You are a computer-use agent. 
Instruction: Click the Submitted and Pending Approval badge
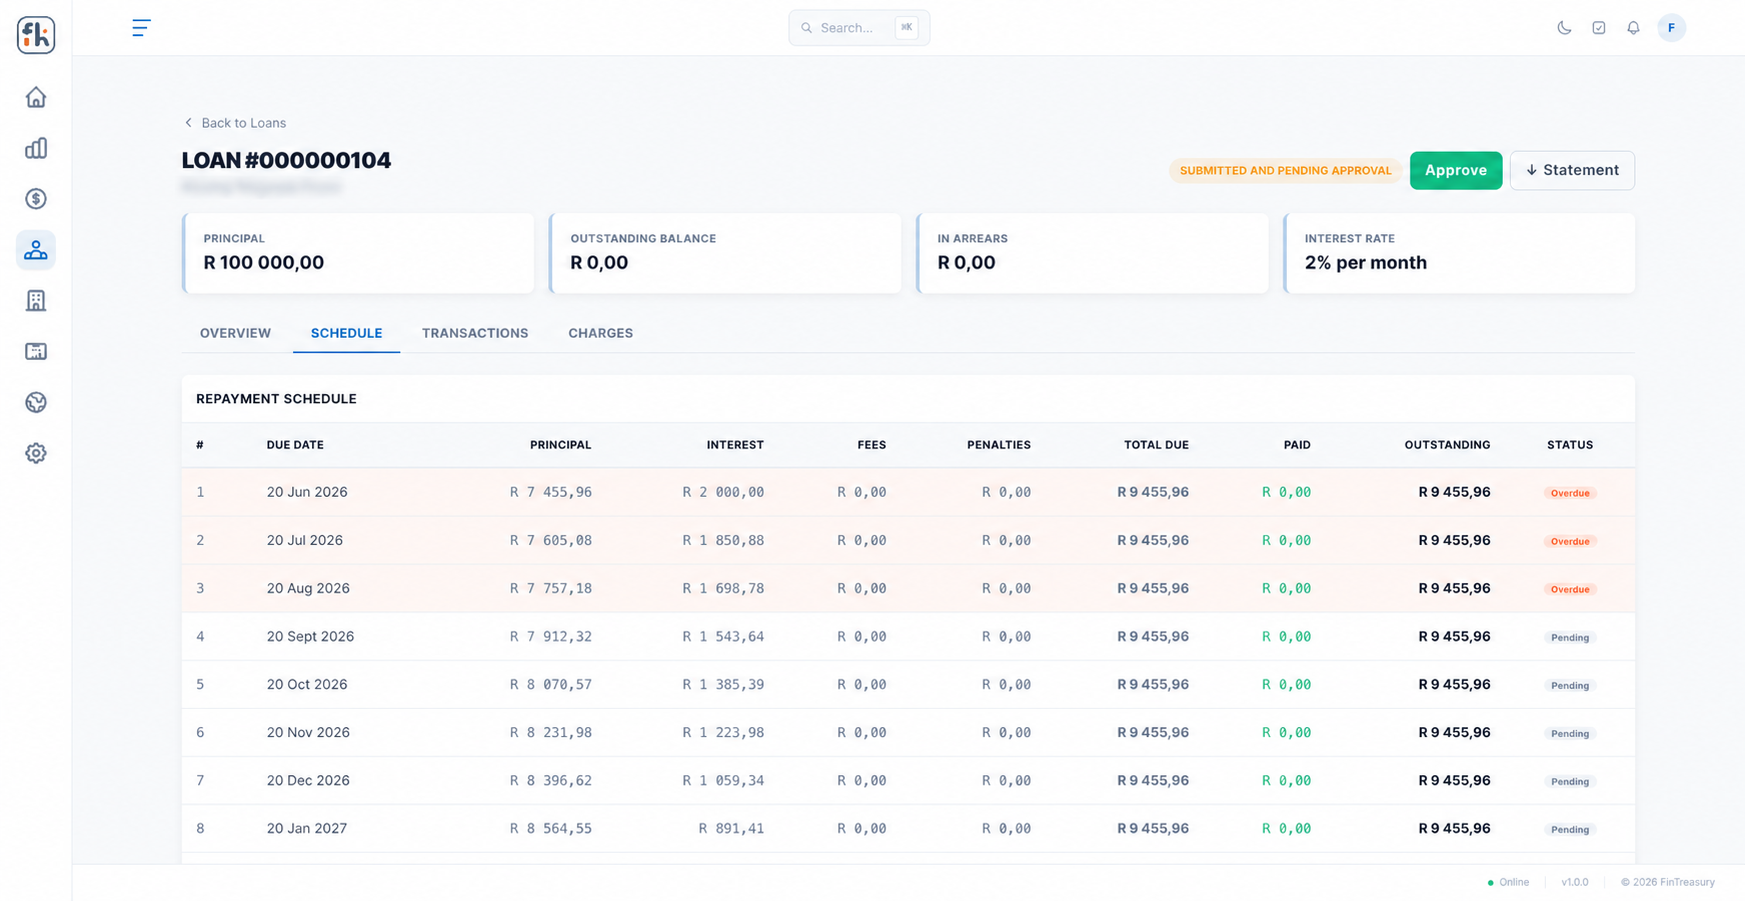(1285, 171)
